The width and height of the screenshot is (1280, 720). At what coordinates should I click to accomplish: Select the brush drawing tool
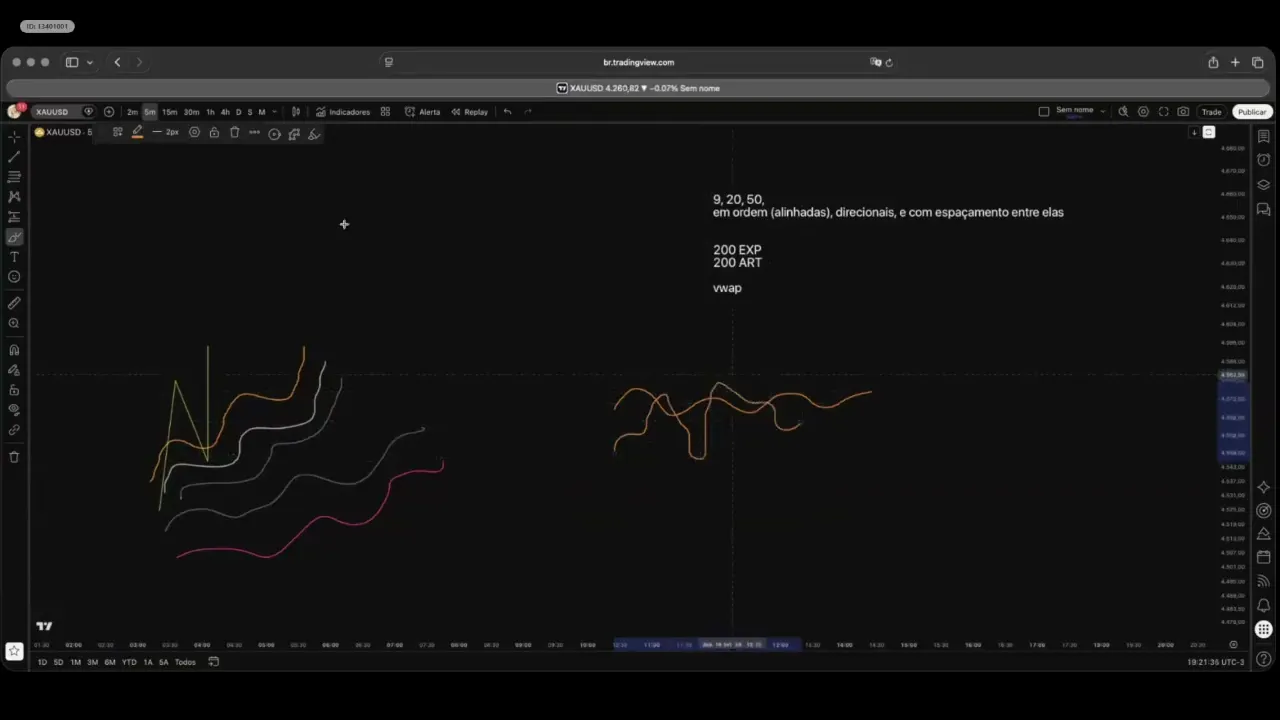[14, 237]
